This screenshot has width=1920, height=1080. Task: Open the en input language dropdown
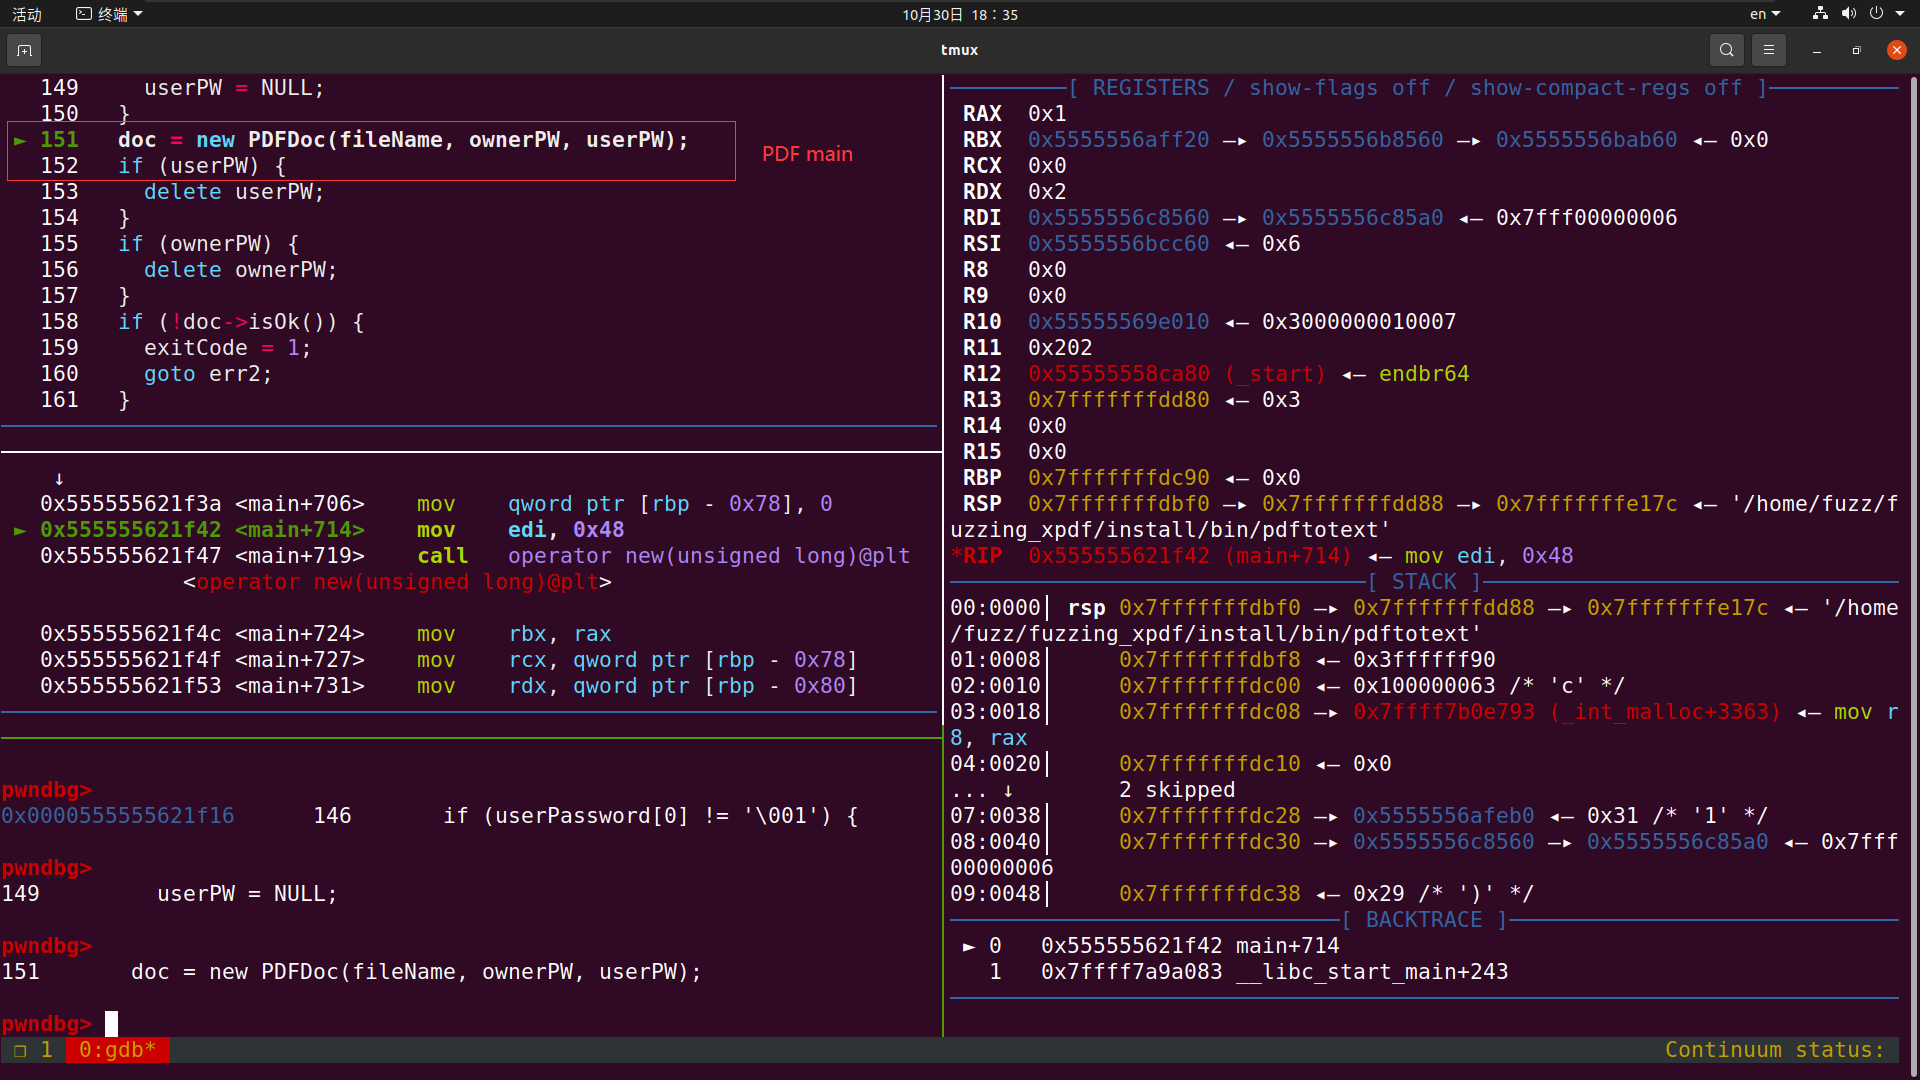(1765, 14)
